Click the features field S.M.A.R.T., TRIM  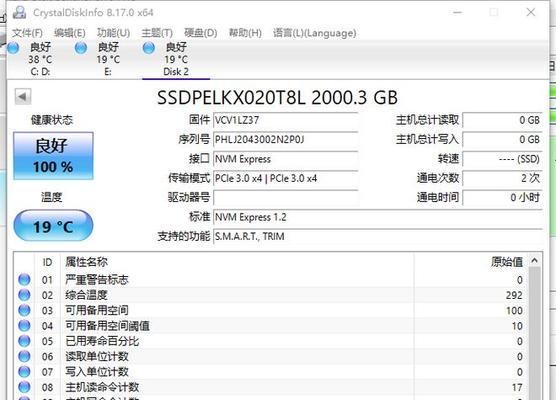click(378, 236)
